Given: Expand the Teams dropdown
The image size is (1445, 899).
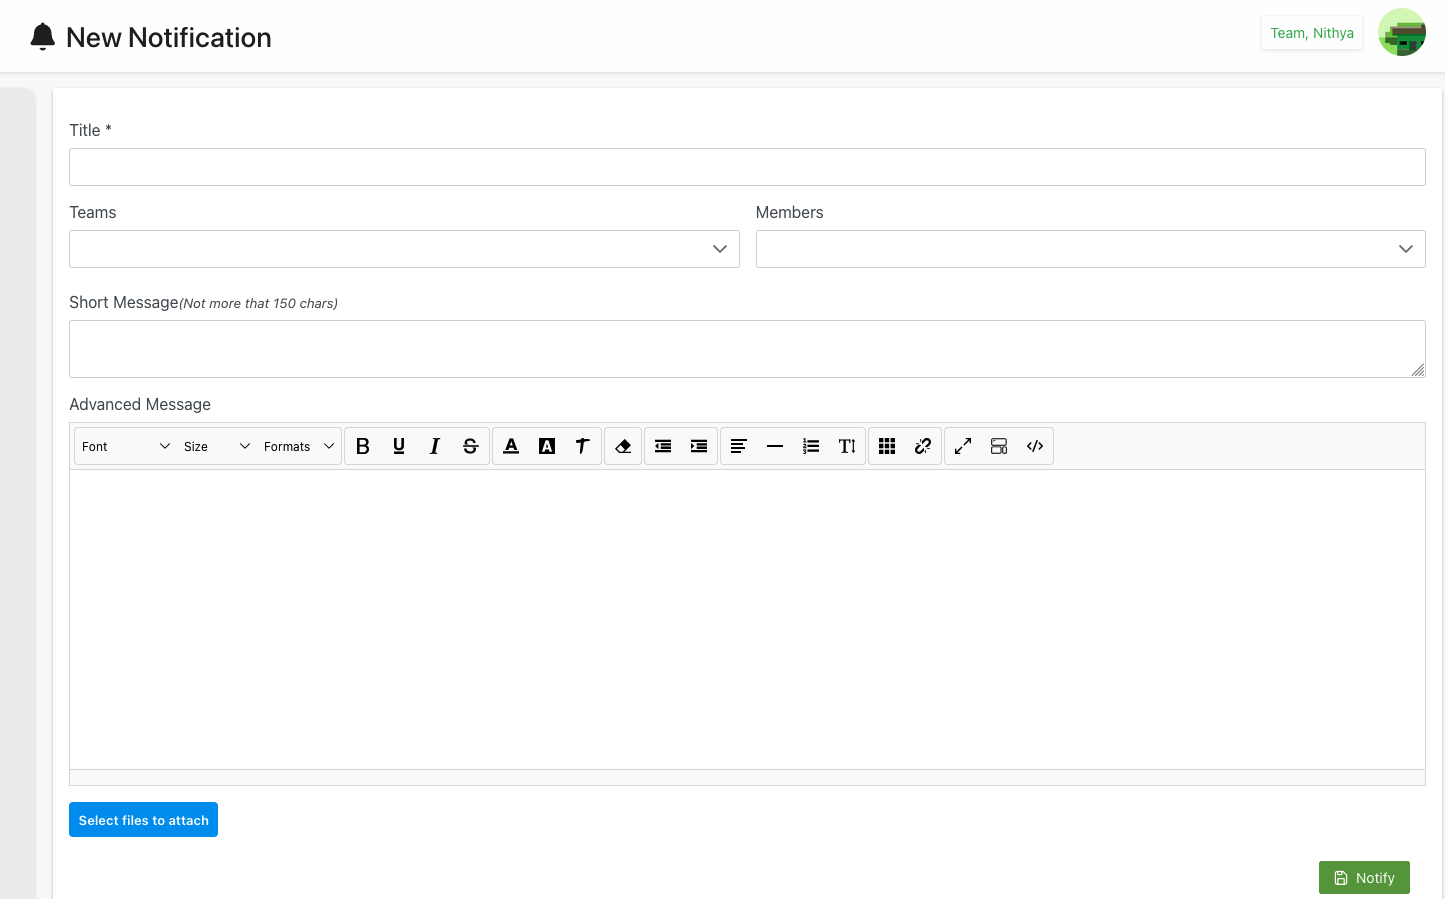Looking at the screenshot, I should coord(404,249).
